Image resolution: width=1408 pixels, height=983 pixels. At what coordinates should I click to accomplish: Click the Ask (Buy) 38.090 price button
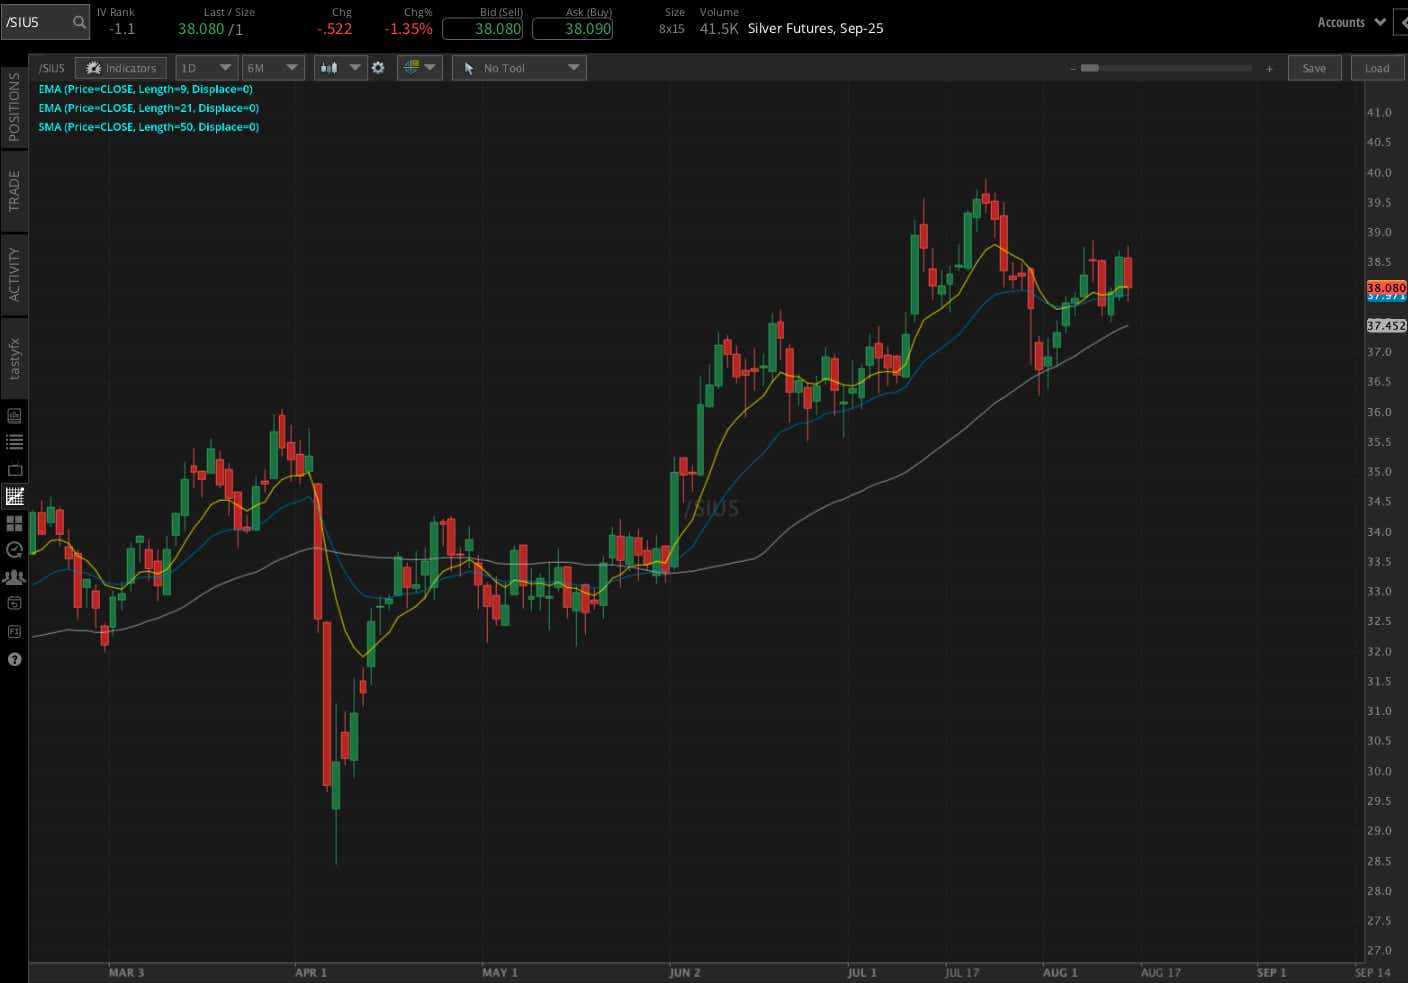coord(572,29)
